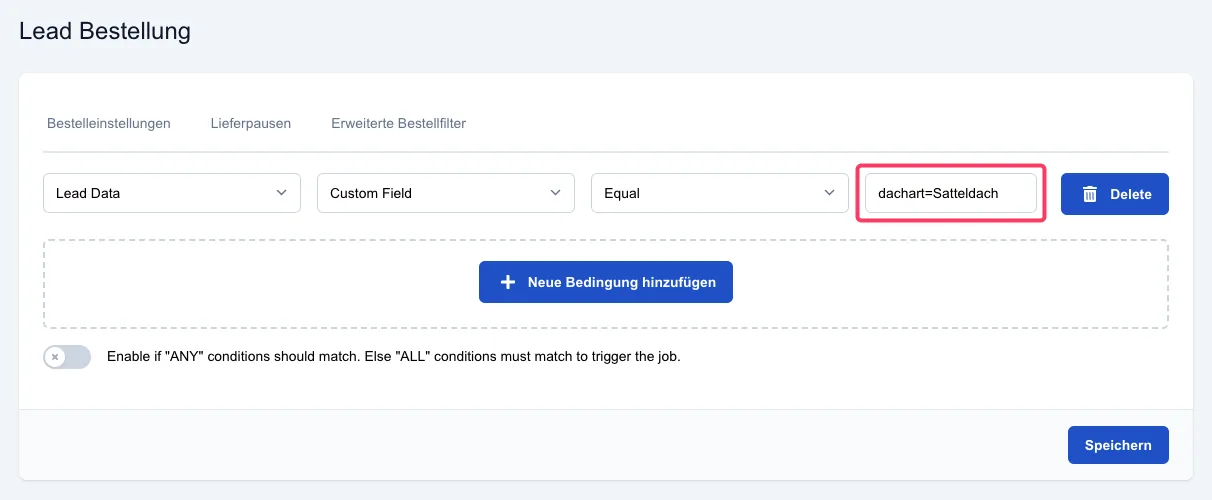Expand the Custom Field dropdown
The height and width of the screenshot is (500, 1212).
(446, 193)
